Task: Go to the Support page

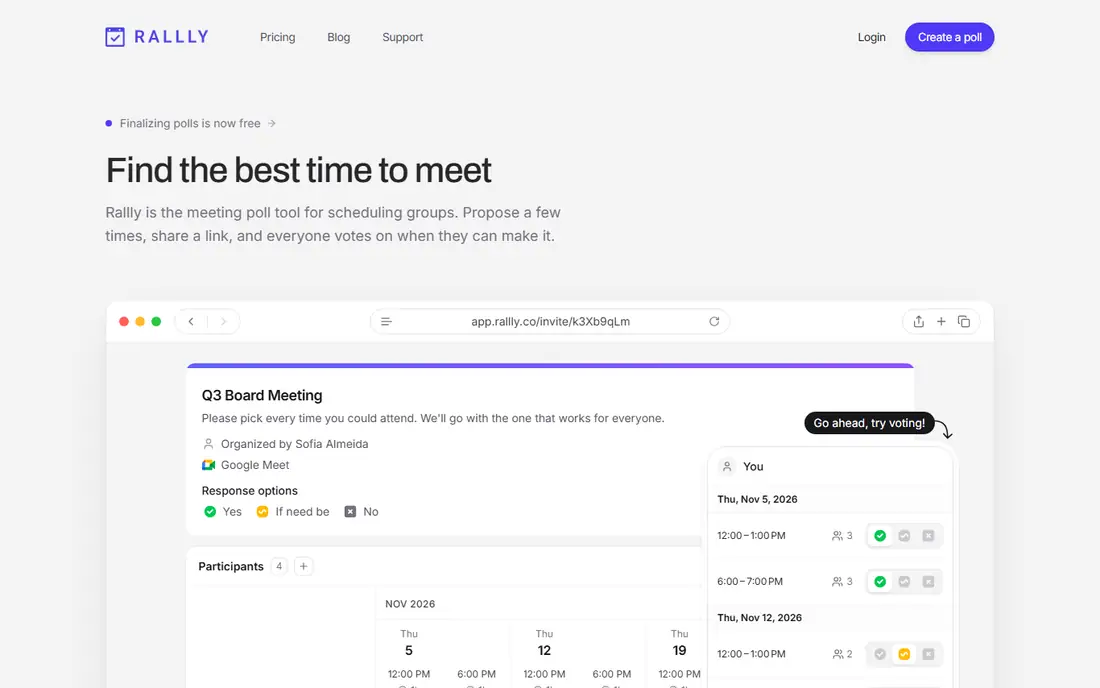Action: [x=402, y=37]
